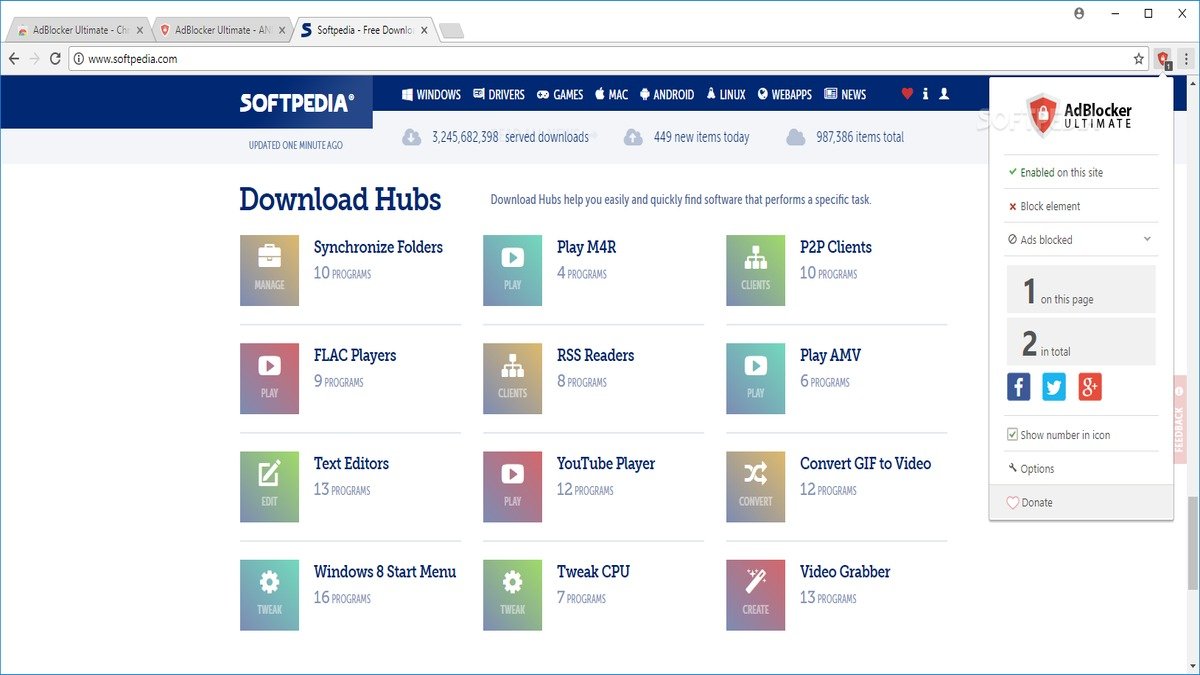Open a new browser tab
1200x675 pixels.
coord(452,31)
